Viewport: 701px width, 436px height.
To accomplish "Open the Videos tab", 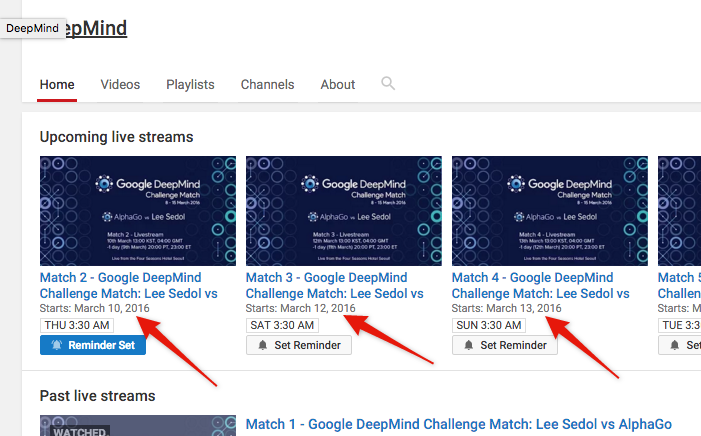I will click(120, 85).
